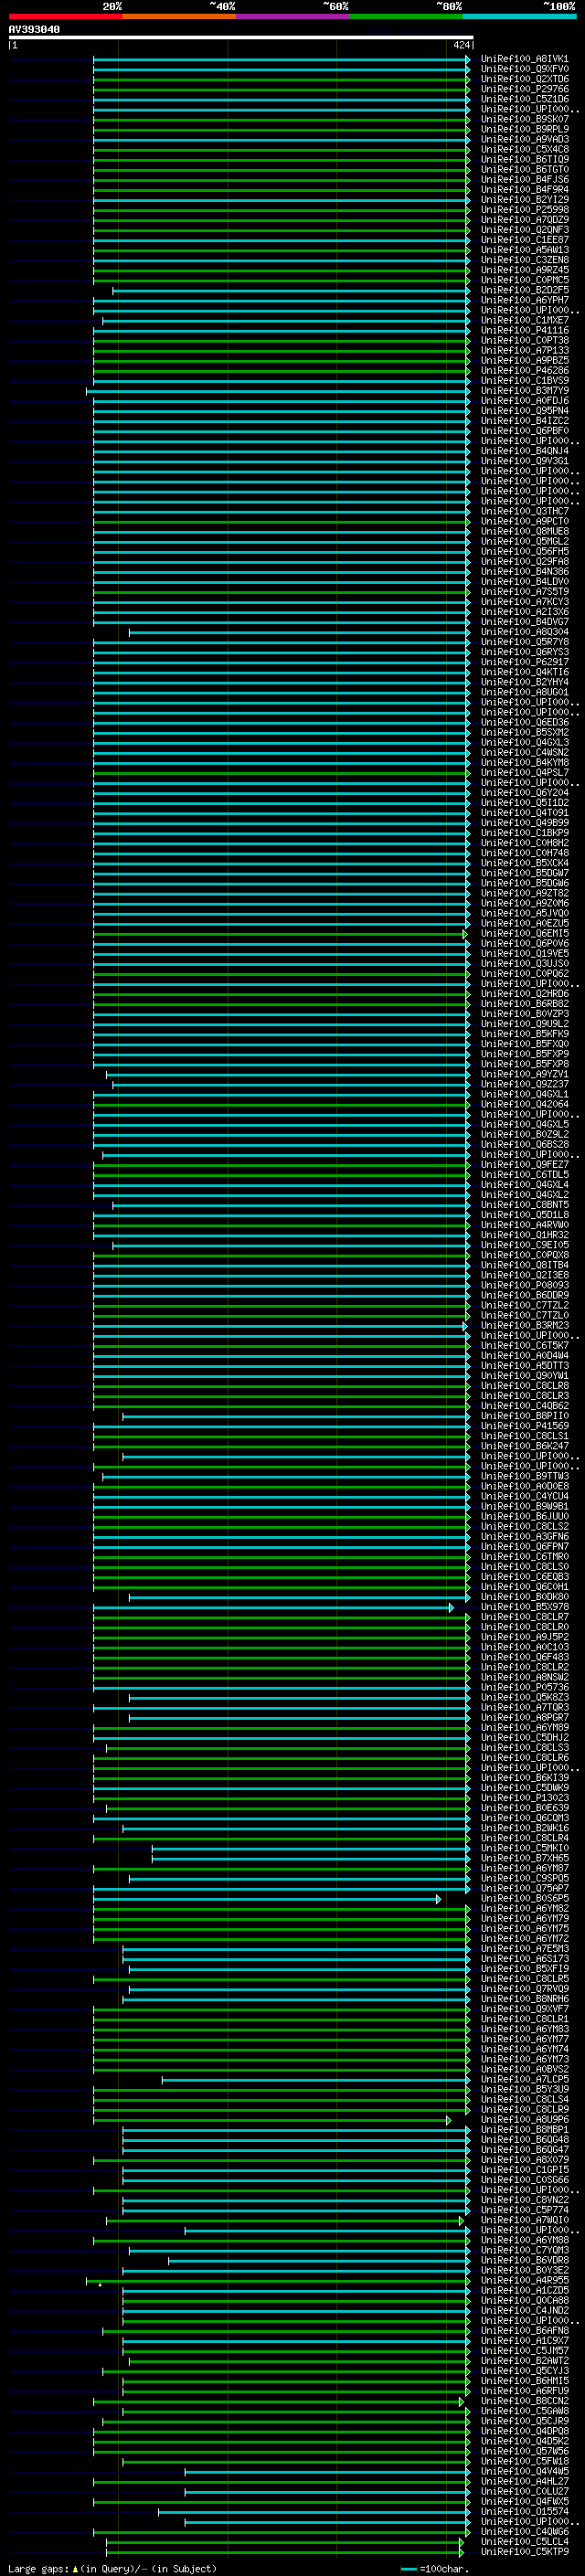Select hit label UniRef100_A3GFN6
The image size is (585, 2576).
click(x=524, y=1537)
